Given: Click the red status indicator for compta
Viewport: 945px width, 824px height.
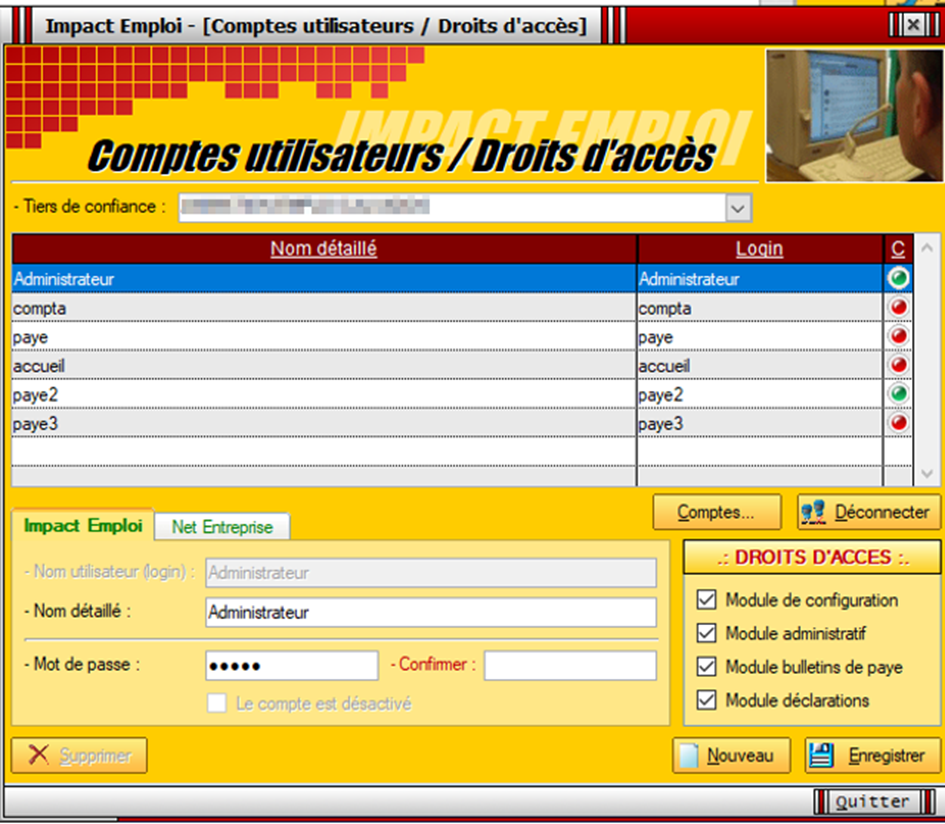Looking at the screenshot, I should pyautogui.click(x=898, y=307).
